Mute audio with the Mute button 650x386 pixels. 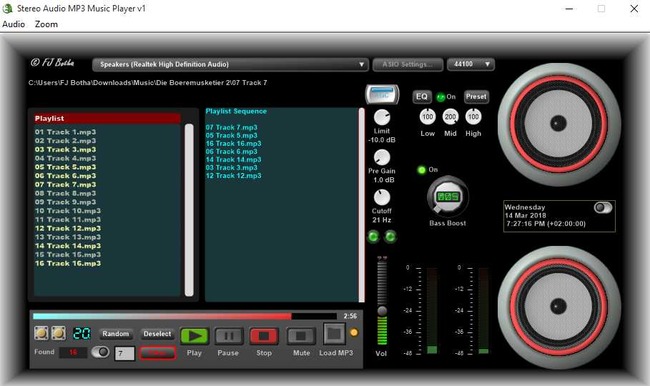click(301, 336)
